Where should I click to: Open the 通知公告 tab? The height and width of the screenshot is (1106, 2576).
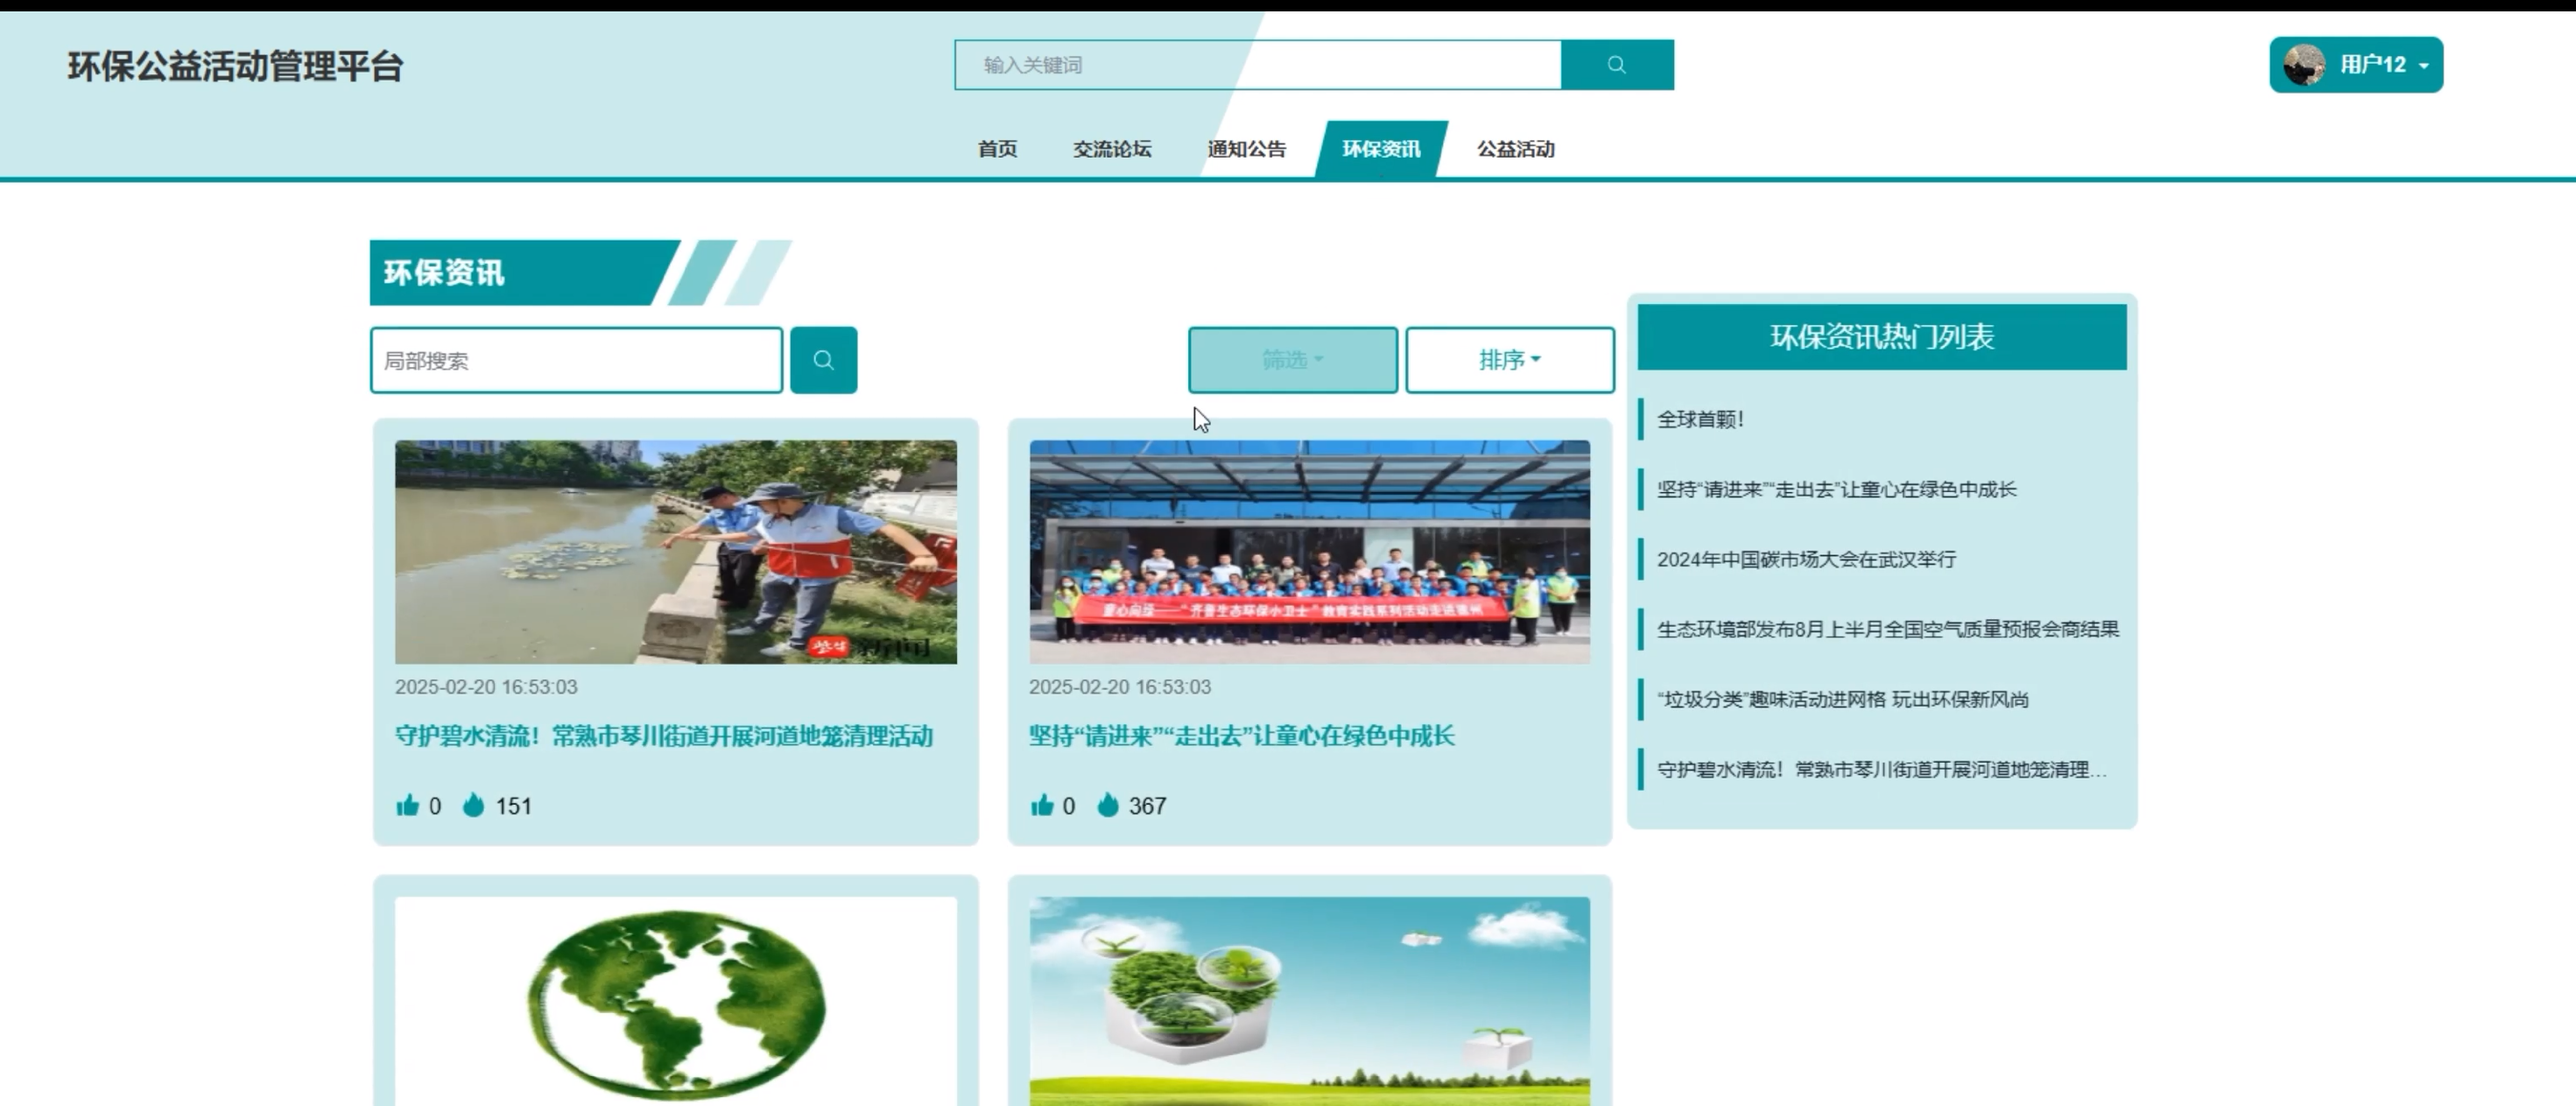tap(1246, 149)
